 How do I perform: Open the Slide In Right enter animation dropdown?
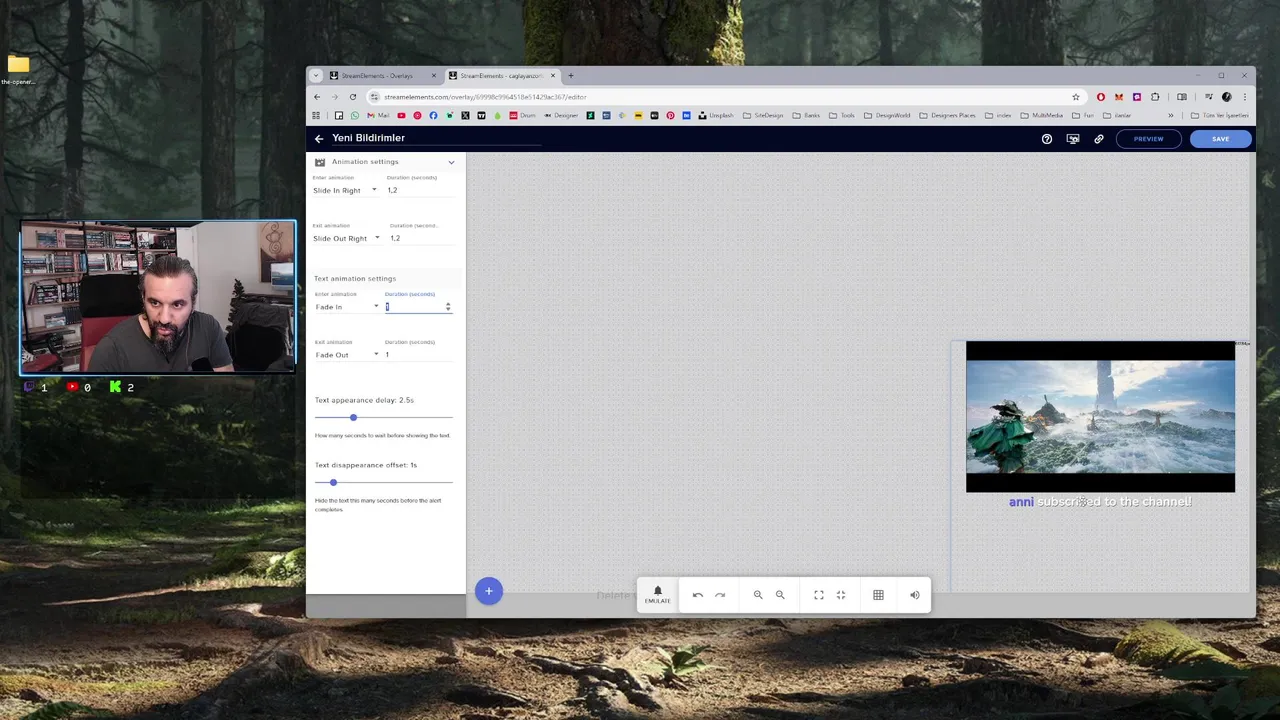coord(345,190)
